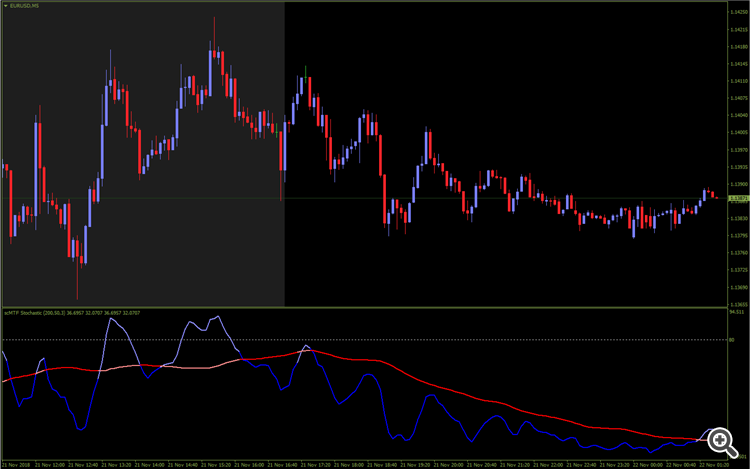Click the 21 Nov 20:00 time label
This screenshot has height=469, width=750.
[x=448, y=465]
